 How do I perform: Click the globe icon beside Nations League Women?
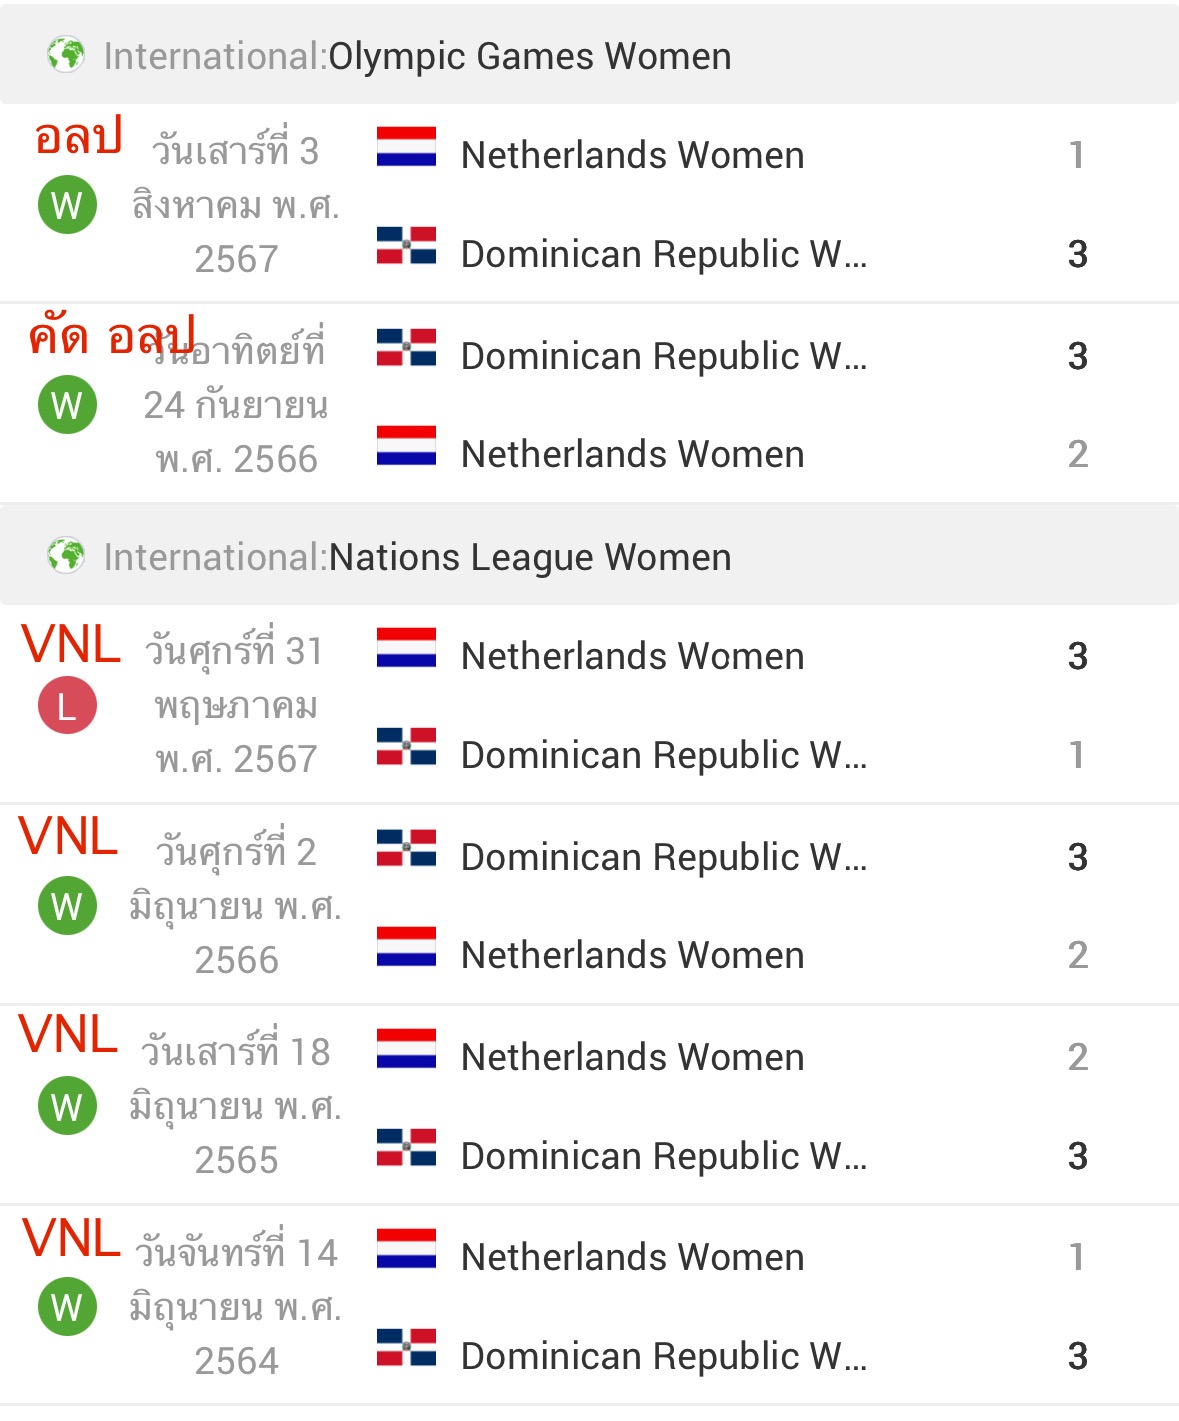[66, 555]
